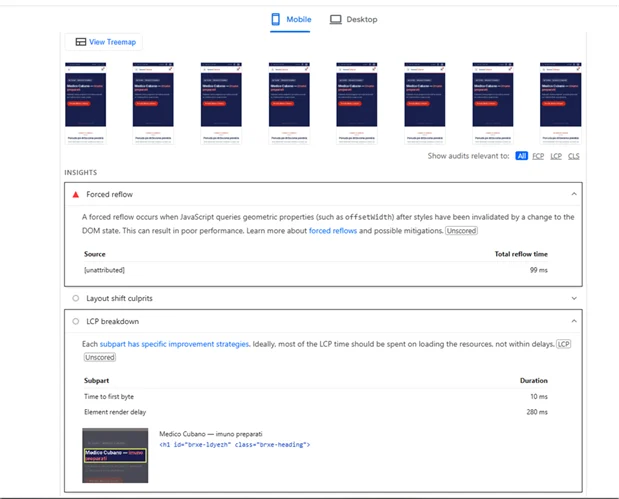Screen dimensions: 619x499
Task: Click the 10 ms duration value
Action: point(539,396)
